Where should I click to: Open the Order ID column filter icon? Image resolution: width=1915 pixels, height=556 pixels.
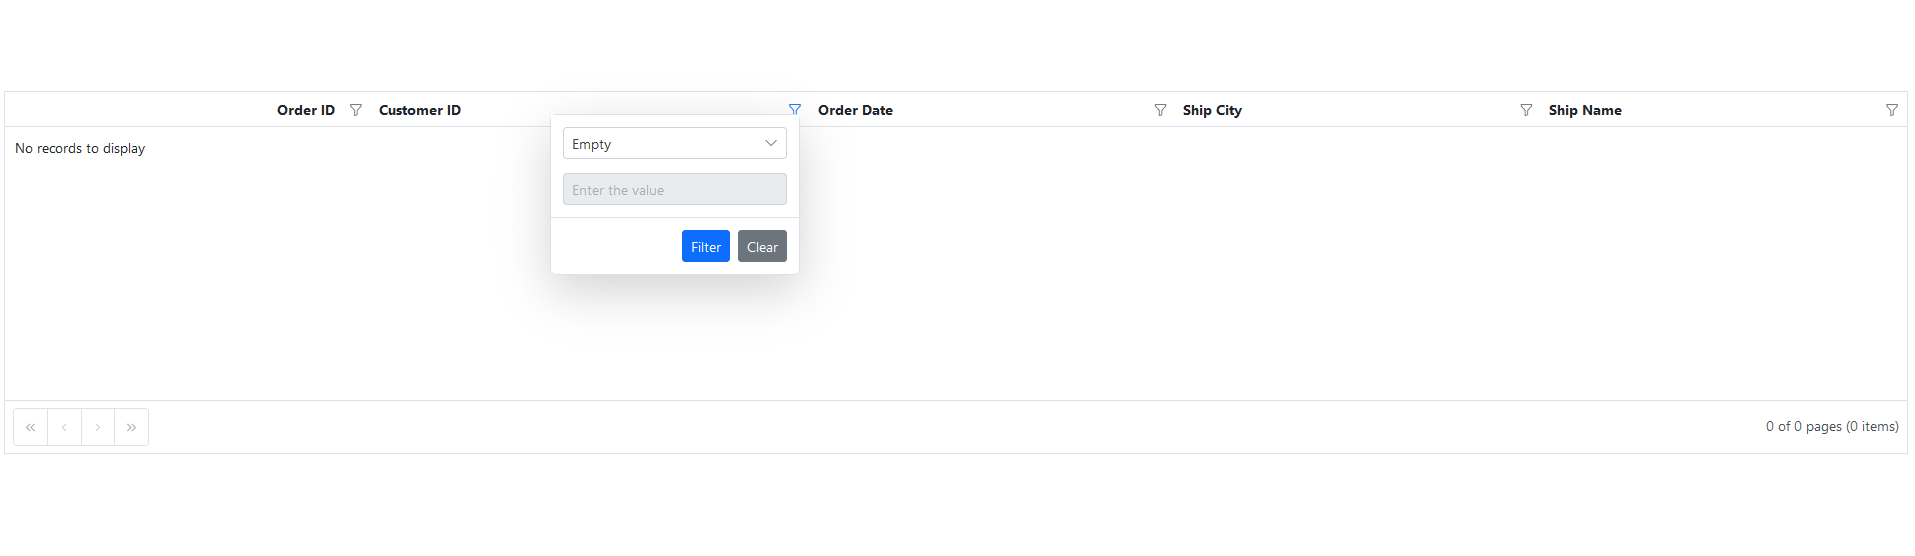click(x=356, y=110)
